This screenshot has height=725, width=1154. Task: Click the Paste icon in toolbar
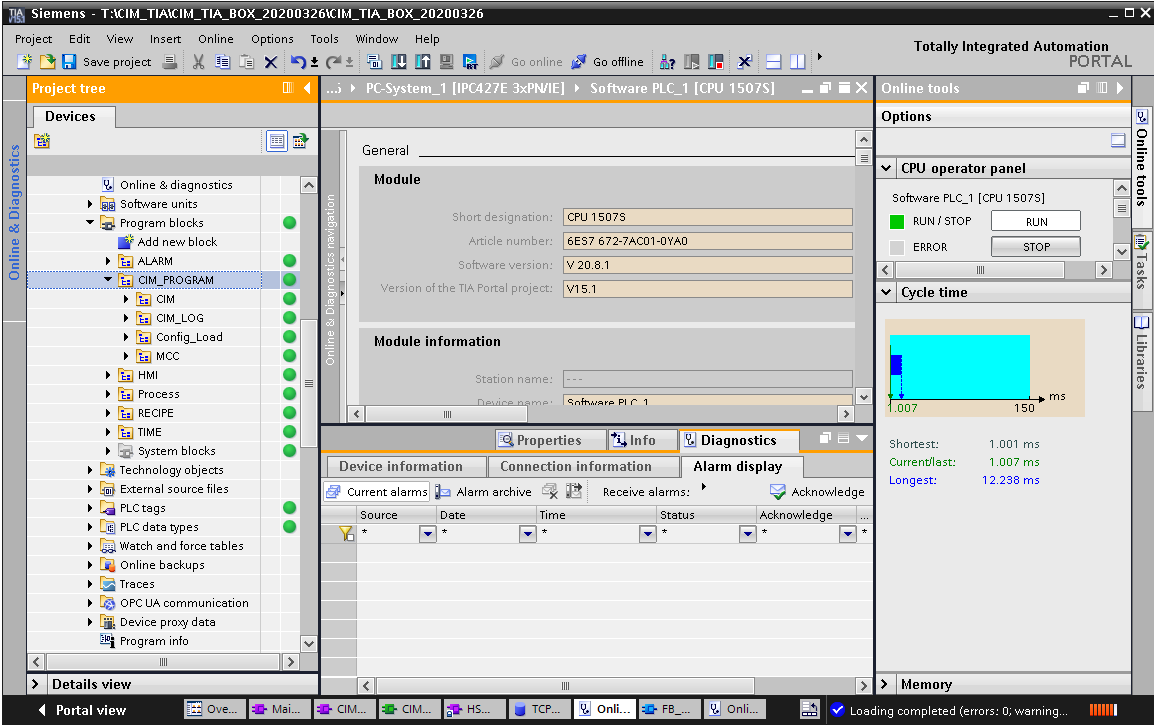click(247, 62)
